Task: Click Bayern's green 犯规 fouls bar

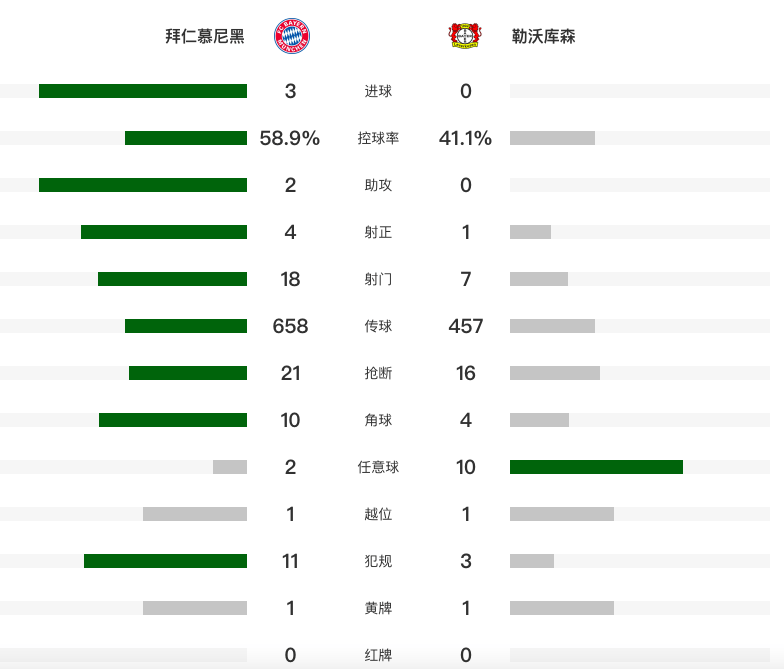Action: coord(165,561)
